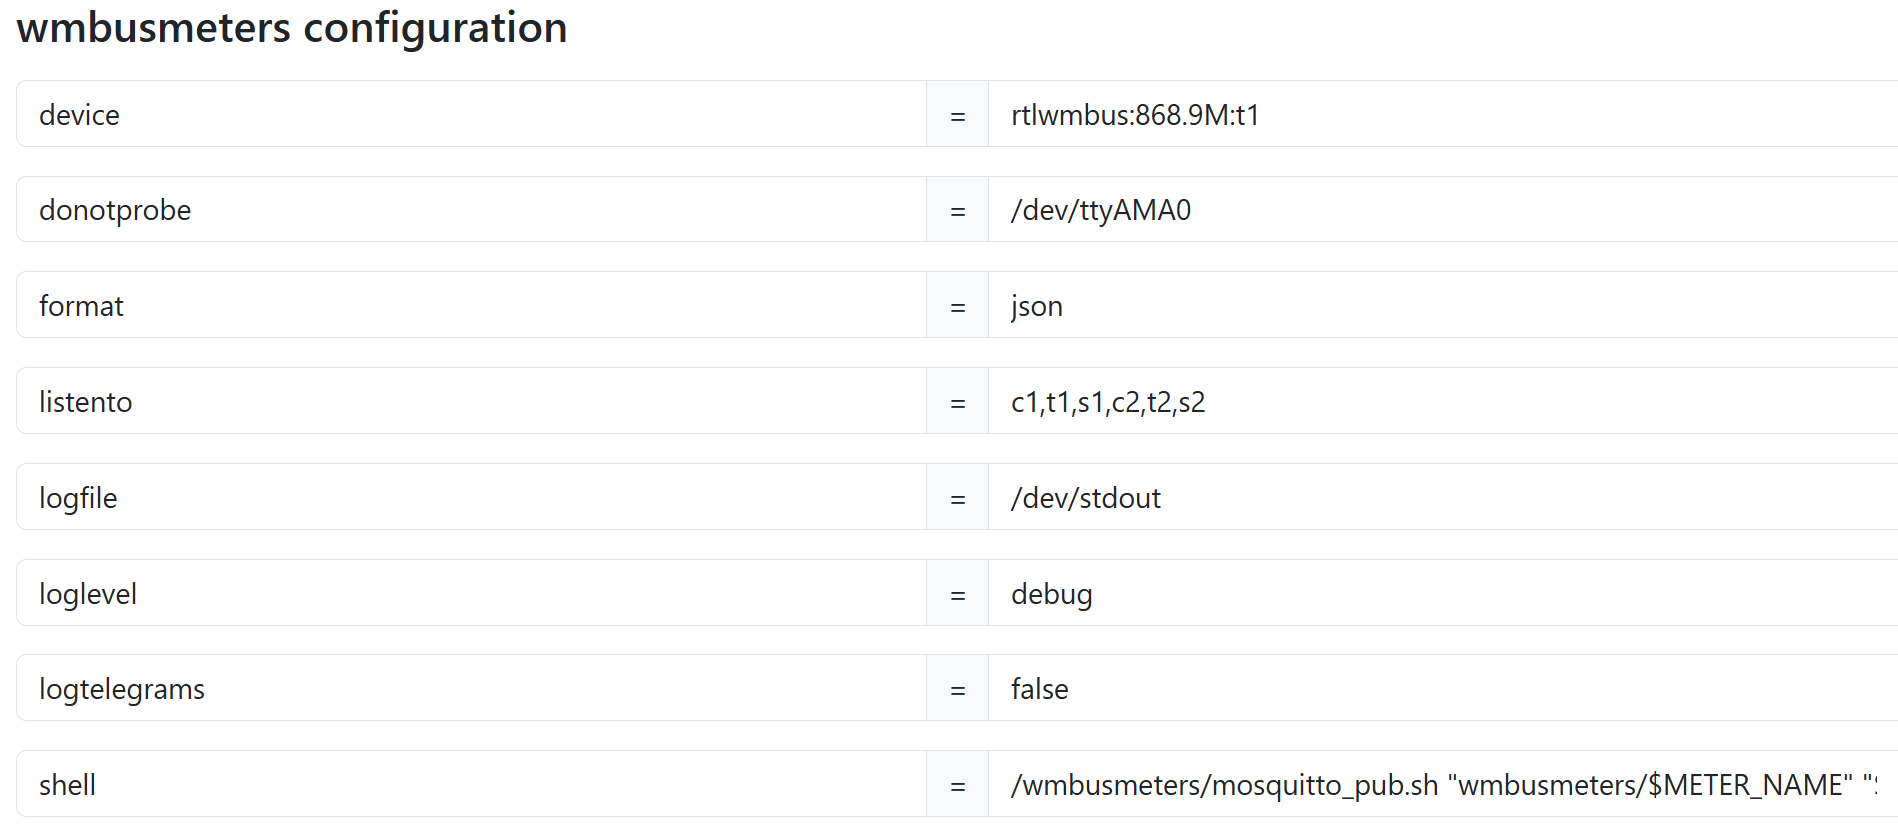Viewport: 1898px width, 826px height.
Task: Click the equals sign beside device
Action: tap(958, 115)
